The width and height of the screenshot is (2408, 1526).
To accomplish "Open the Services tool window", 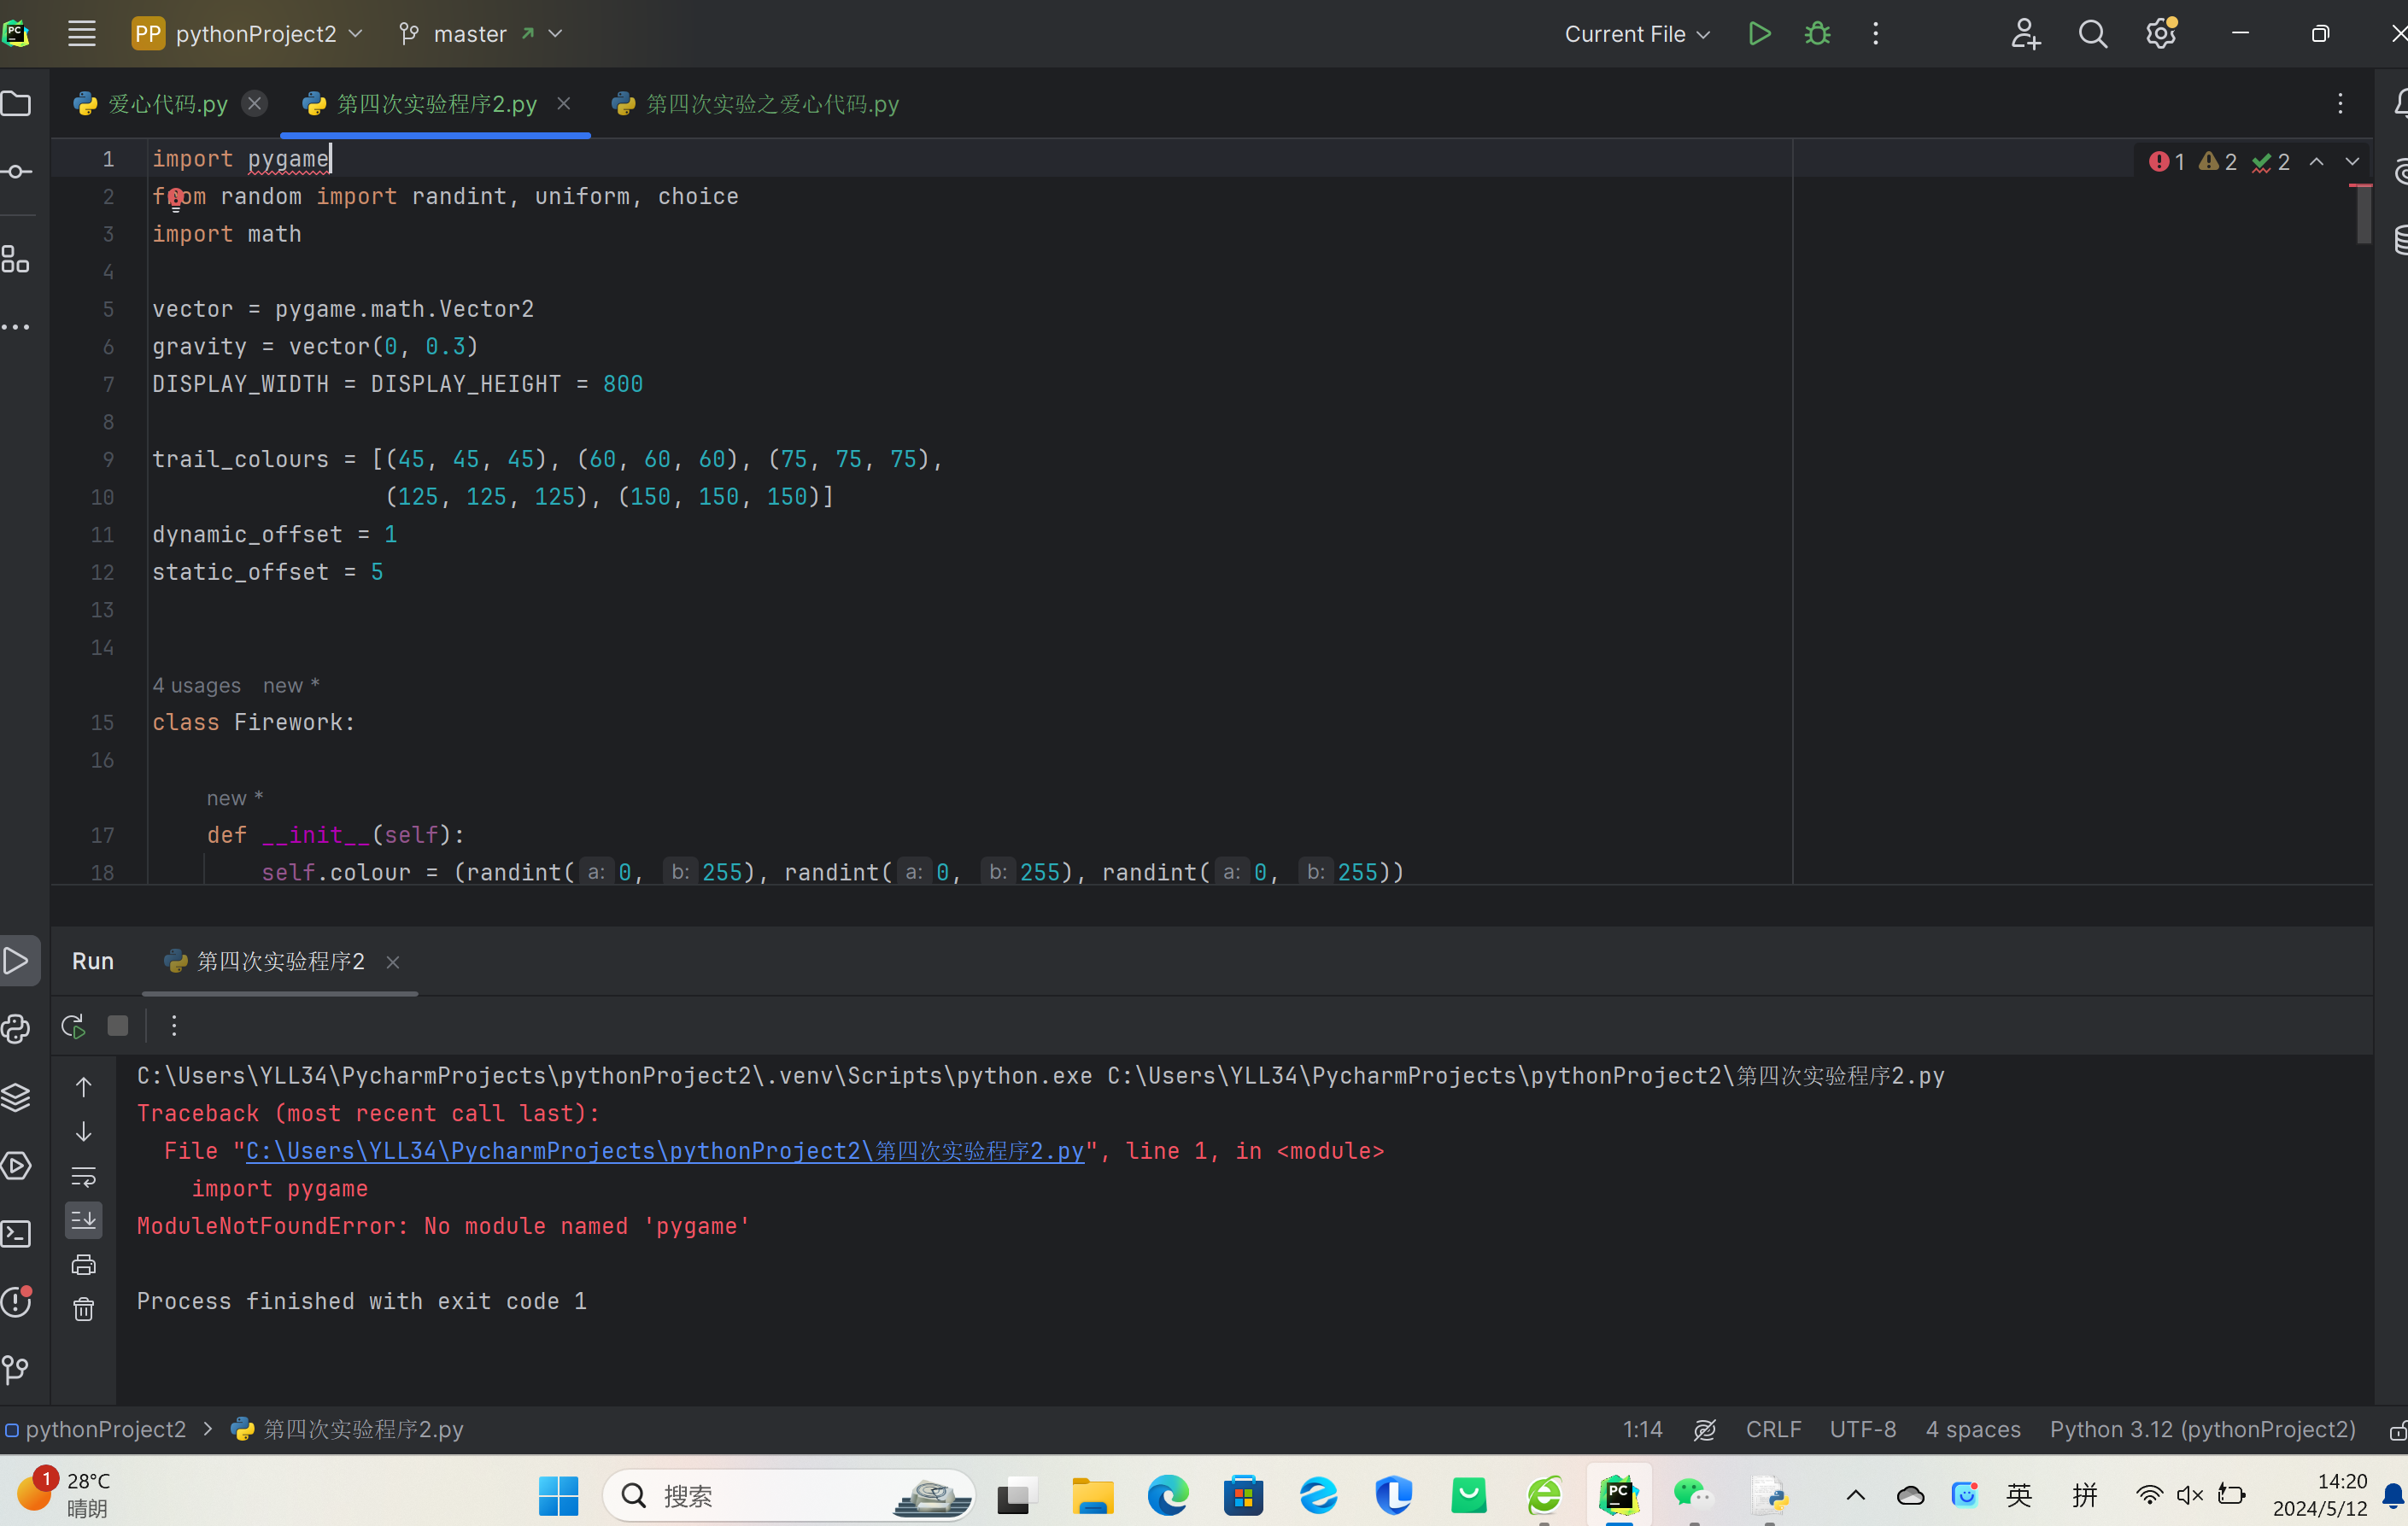I will point(16,1165).
